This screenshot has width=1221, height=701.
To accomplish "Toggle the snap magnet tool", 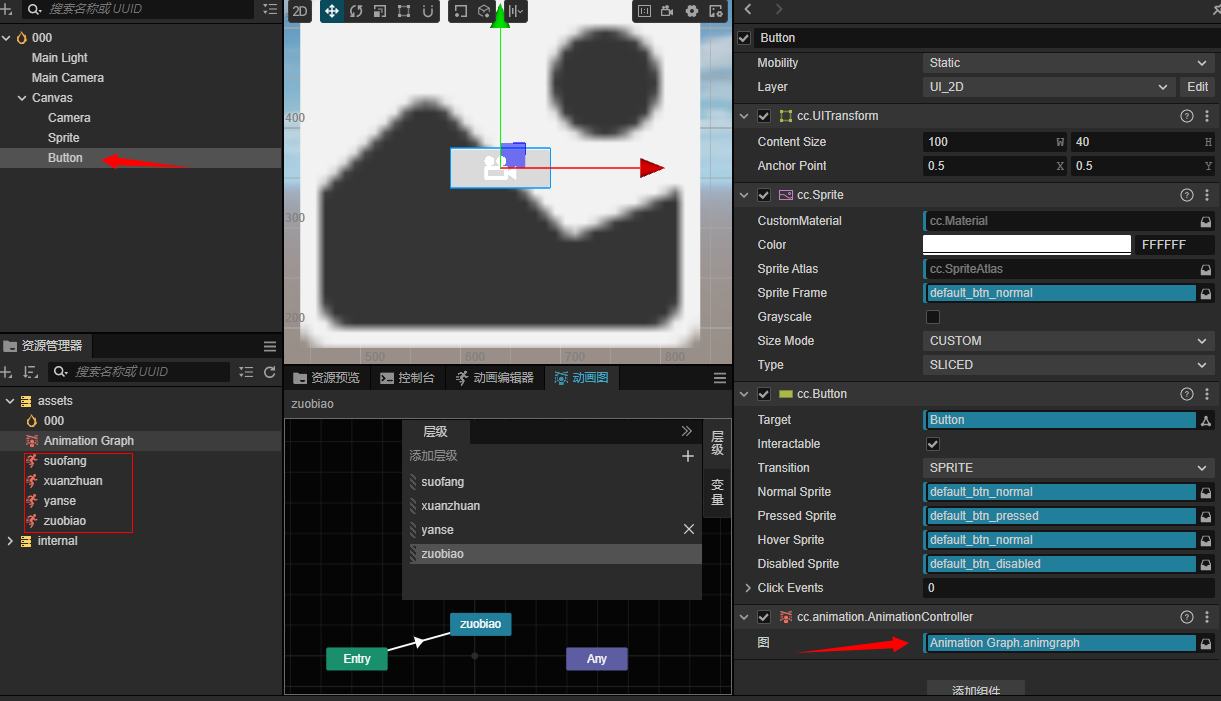I will pos(428,11).
